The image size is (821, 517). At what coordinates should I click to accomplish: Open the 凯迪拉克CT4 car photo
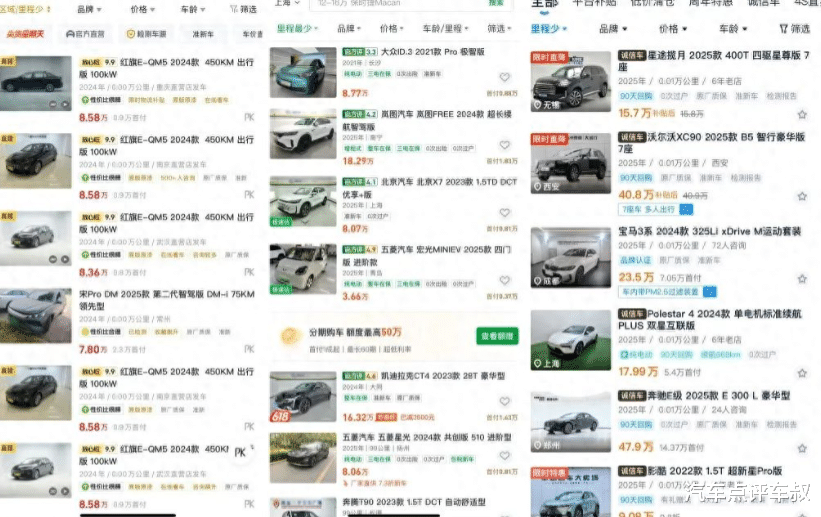click(303, 397)
